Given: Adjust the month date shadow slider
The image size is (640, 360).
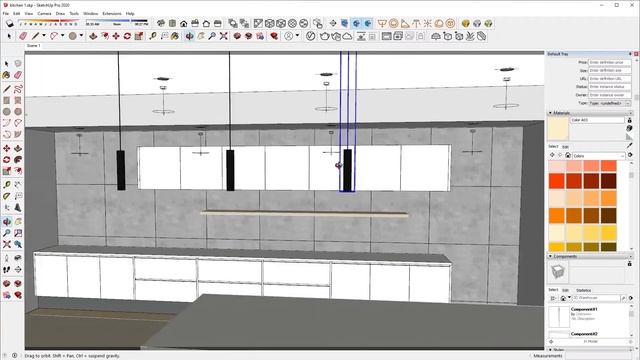Looking at the screenshot, I should [49, 21].
